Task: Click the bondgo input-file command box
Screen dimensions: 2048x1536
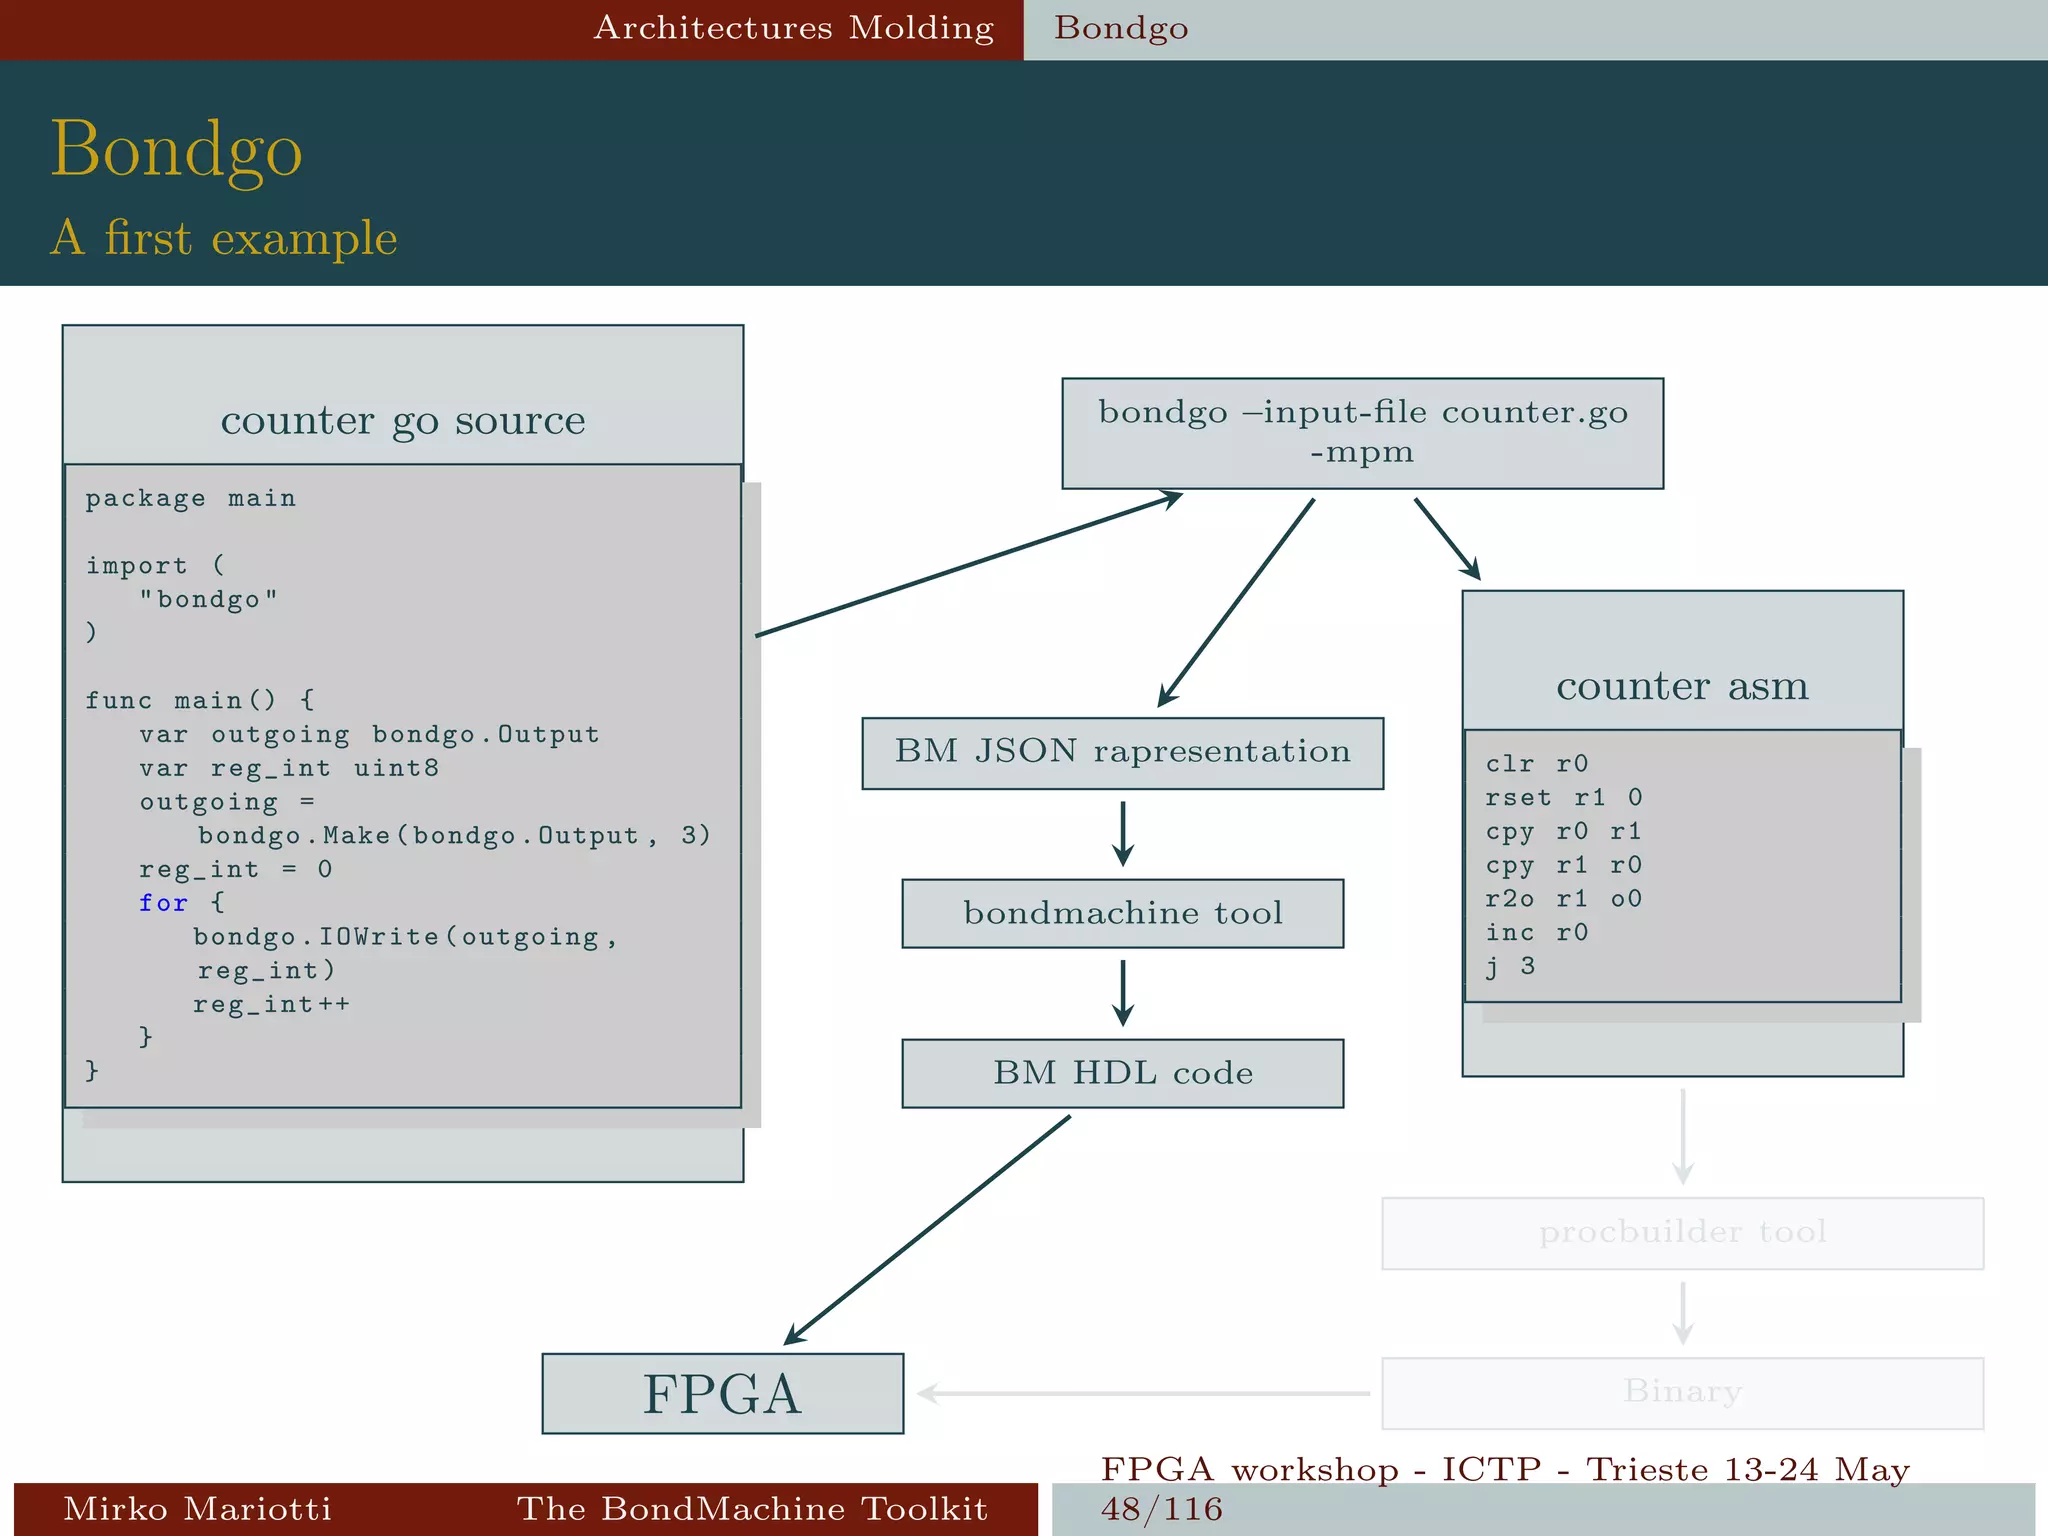Action: [1362, 433]
